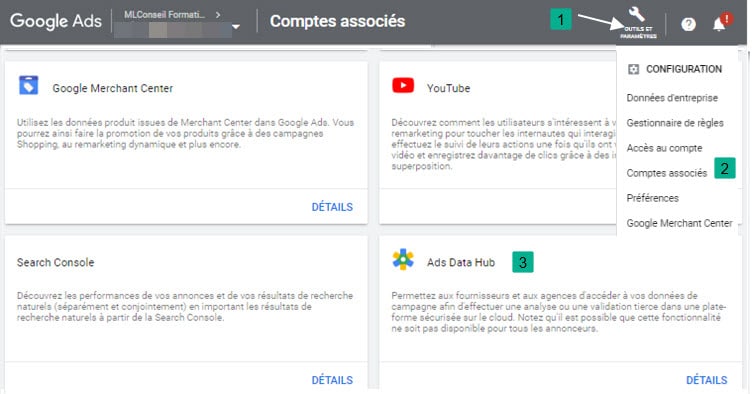Click the Ads Data Hub logo icon
Image resolution: width=753 pixels, height=394 pixels.
(x=403, y=260)
